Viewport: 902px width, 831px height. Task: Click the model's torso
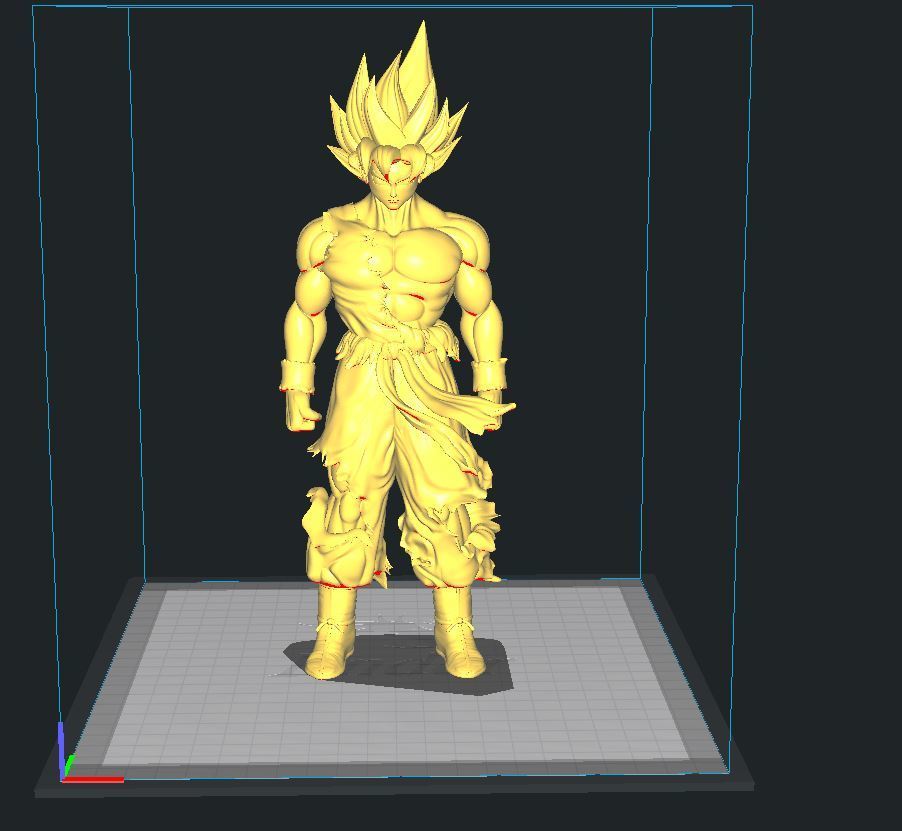(398, 280)
